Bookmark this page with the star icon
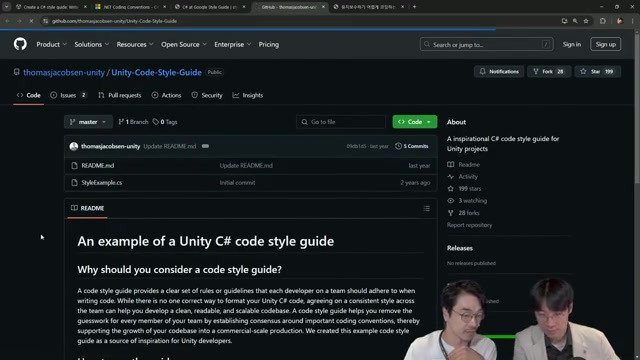The image size is (640, 360). click(586, 21)
